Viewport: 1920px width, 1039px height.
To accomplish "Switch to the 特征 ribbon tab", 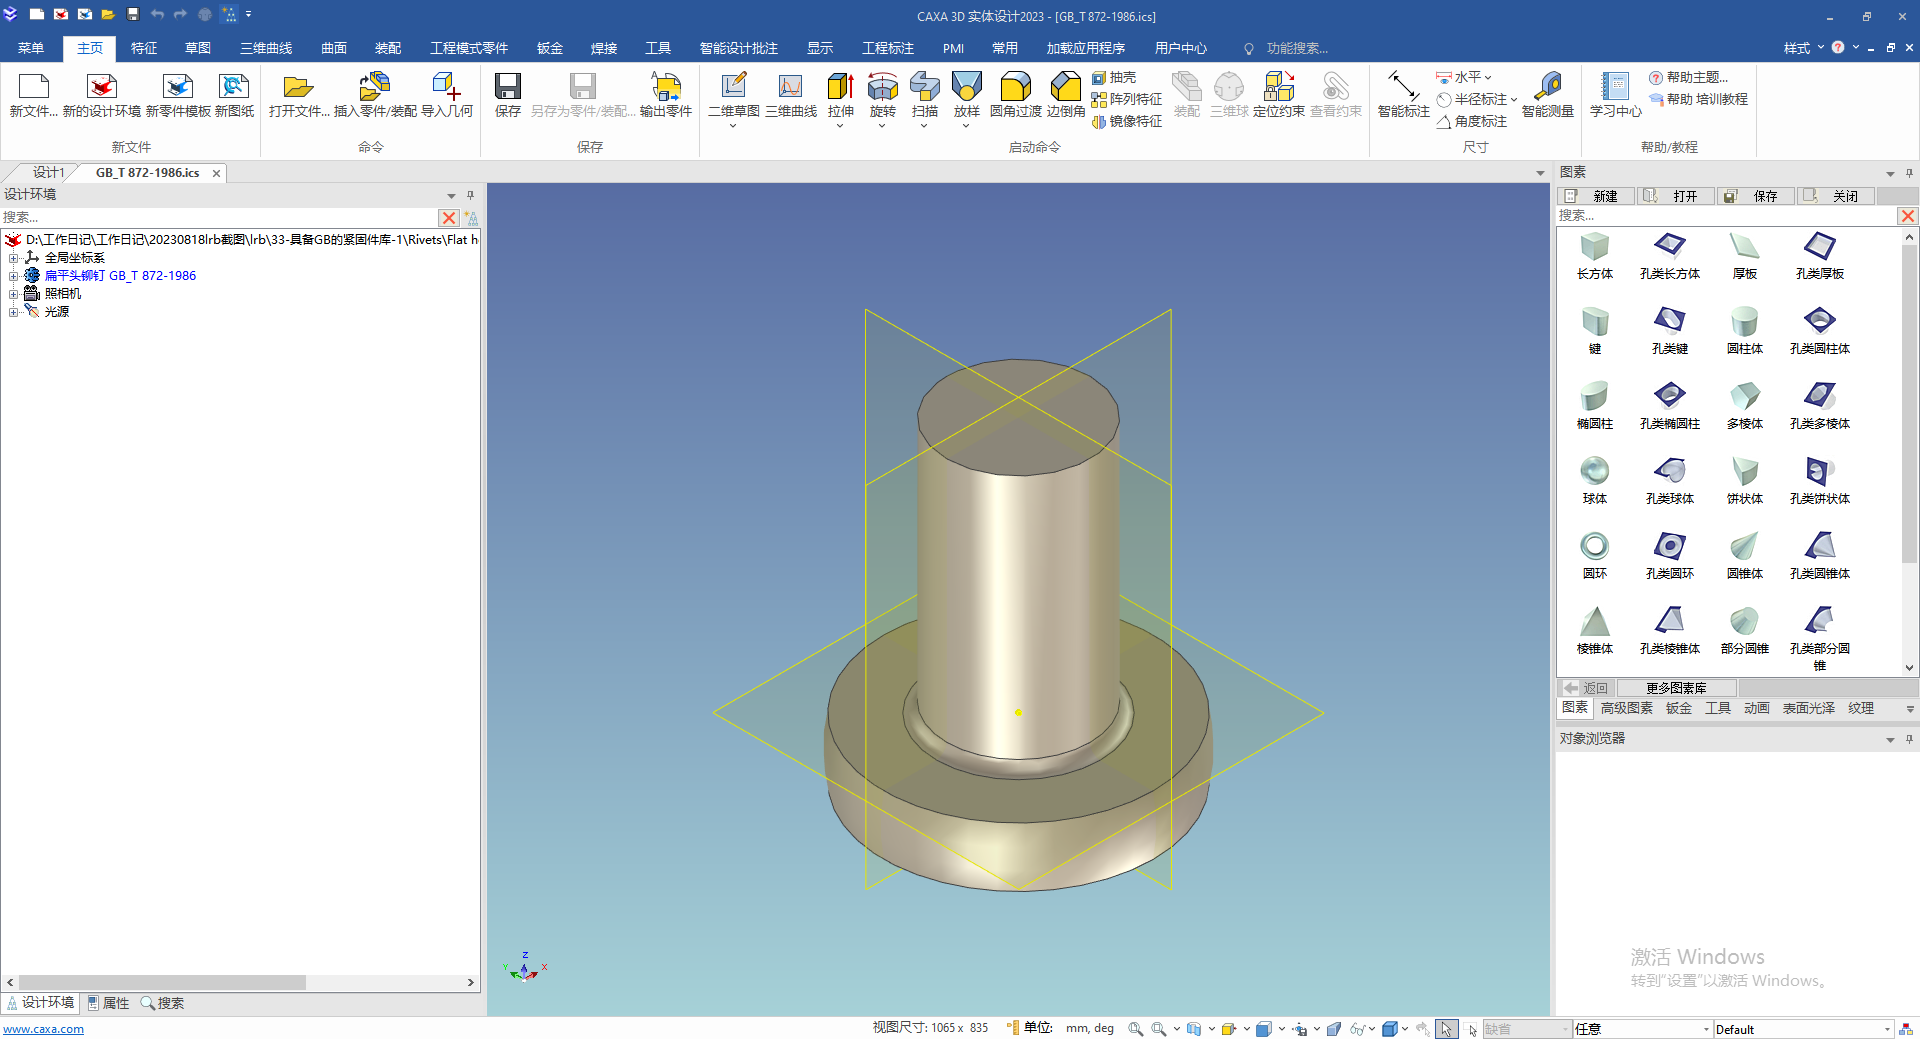I will coord(144,48).
